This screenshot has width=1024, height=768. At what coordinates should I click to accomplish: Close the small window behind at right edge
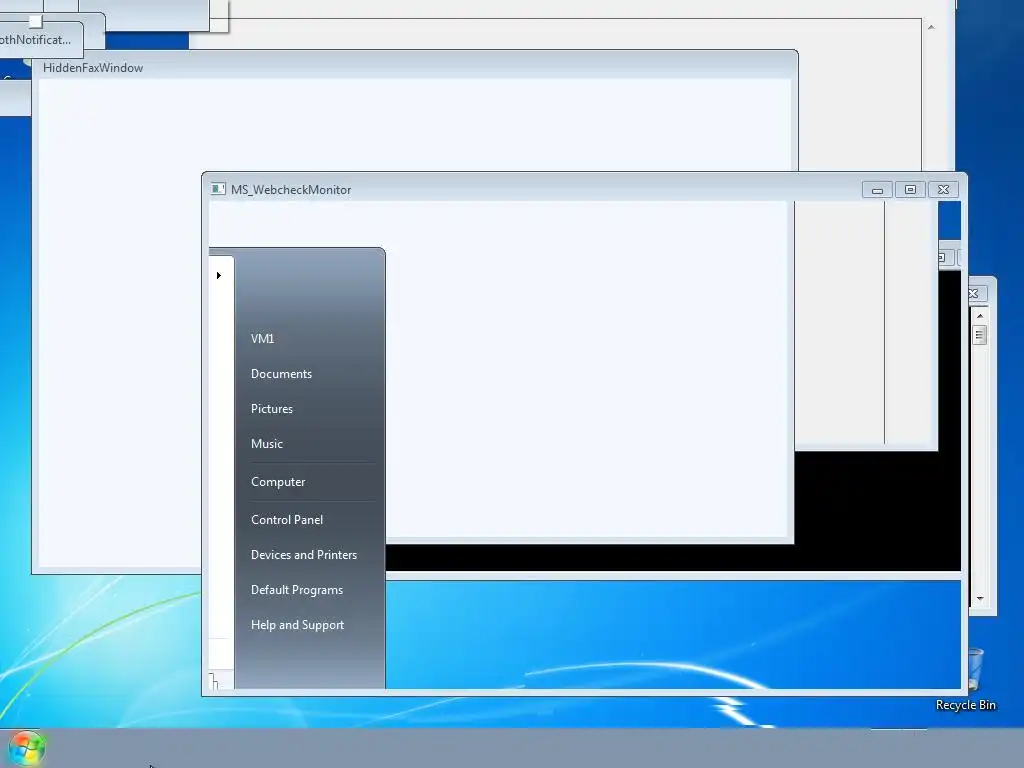974,294
